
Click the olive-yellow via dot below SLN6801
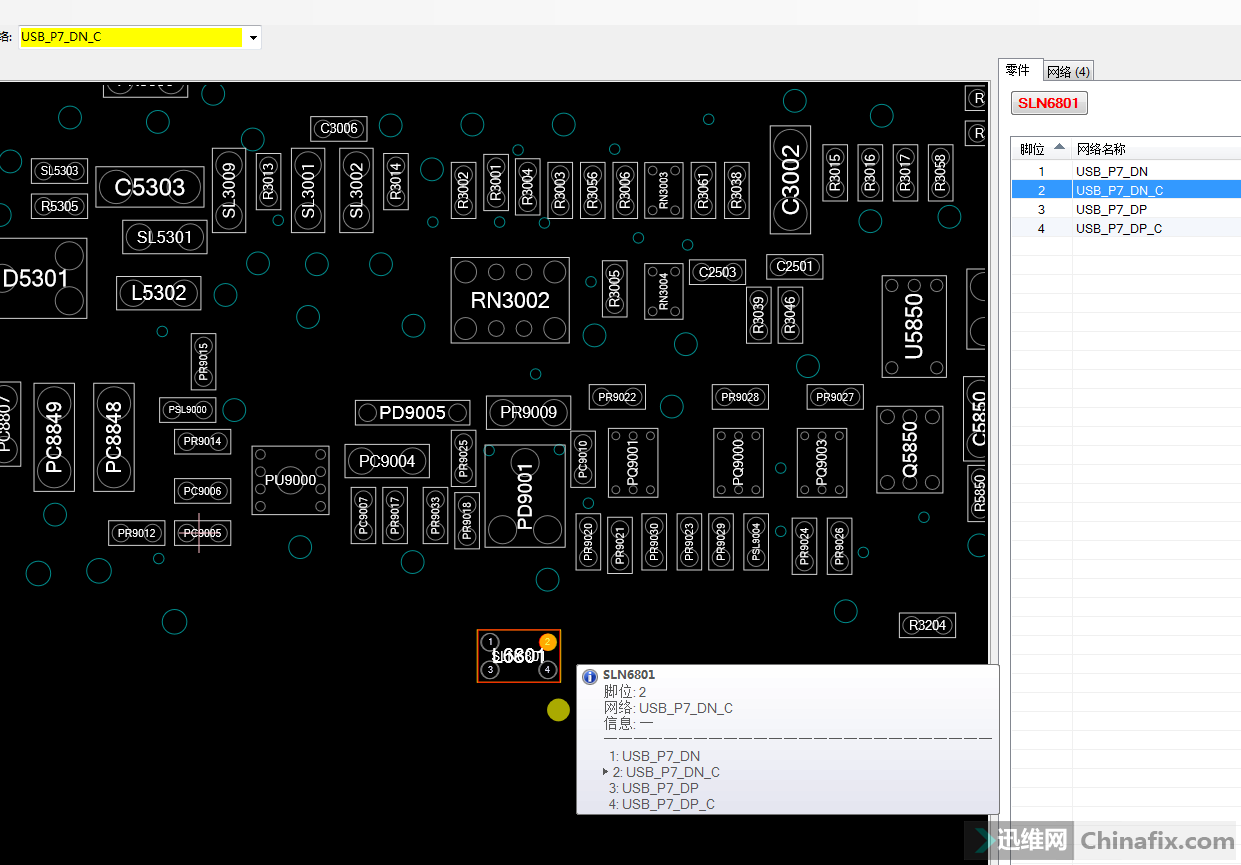click(558, 710)
